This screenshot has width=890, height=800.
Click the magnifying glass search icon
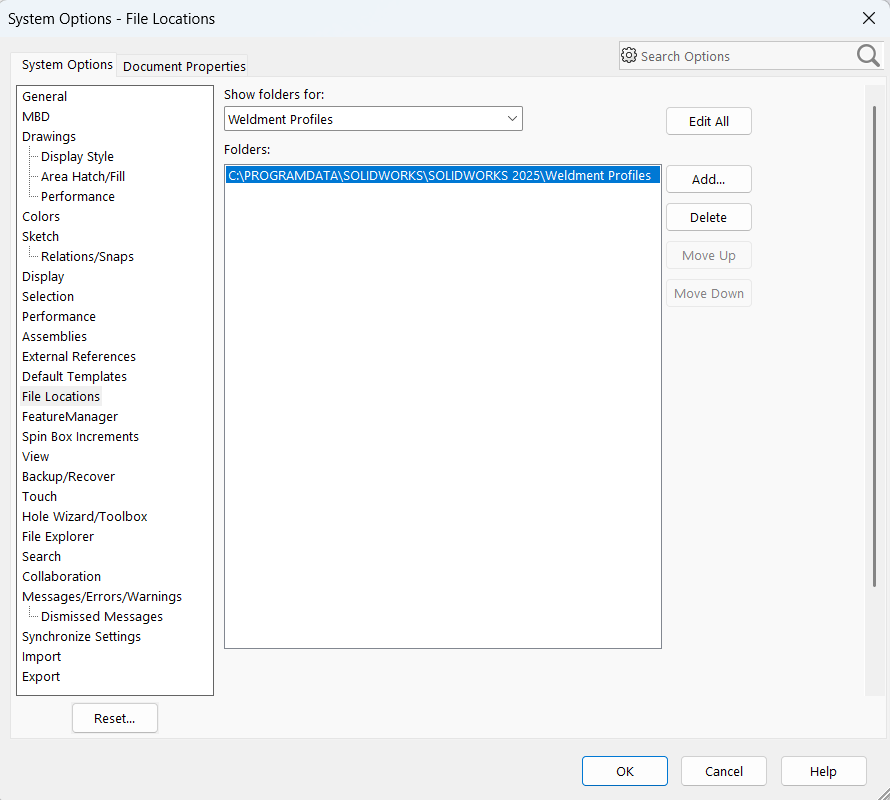[x=867, y=55]
